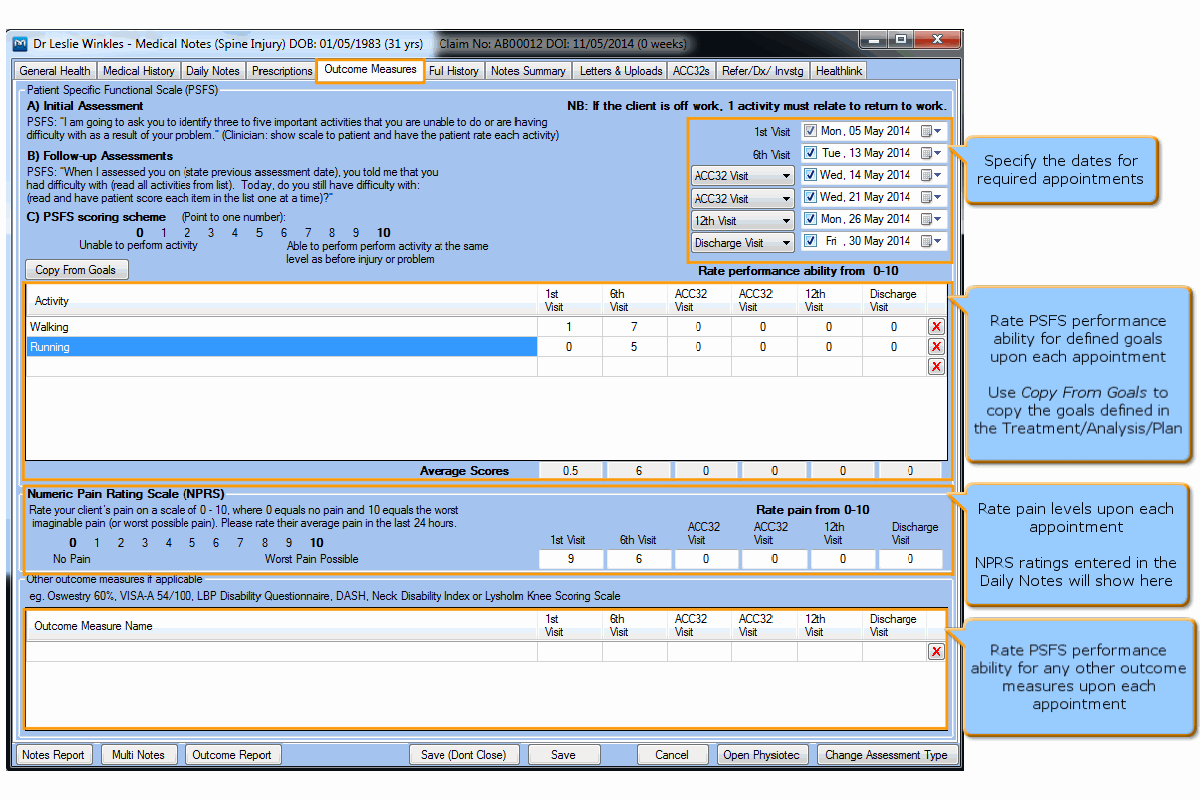Open the Letters & Uploads tab
The height and width of the screenshot is (800, 1200).
[621, 71]
